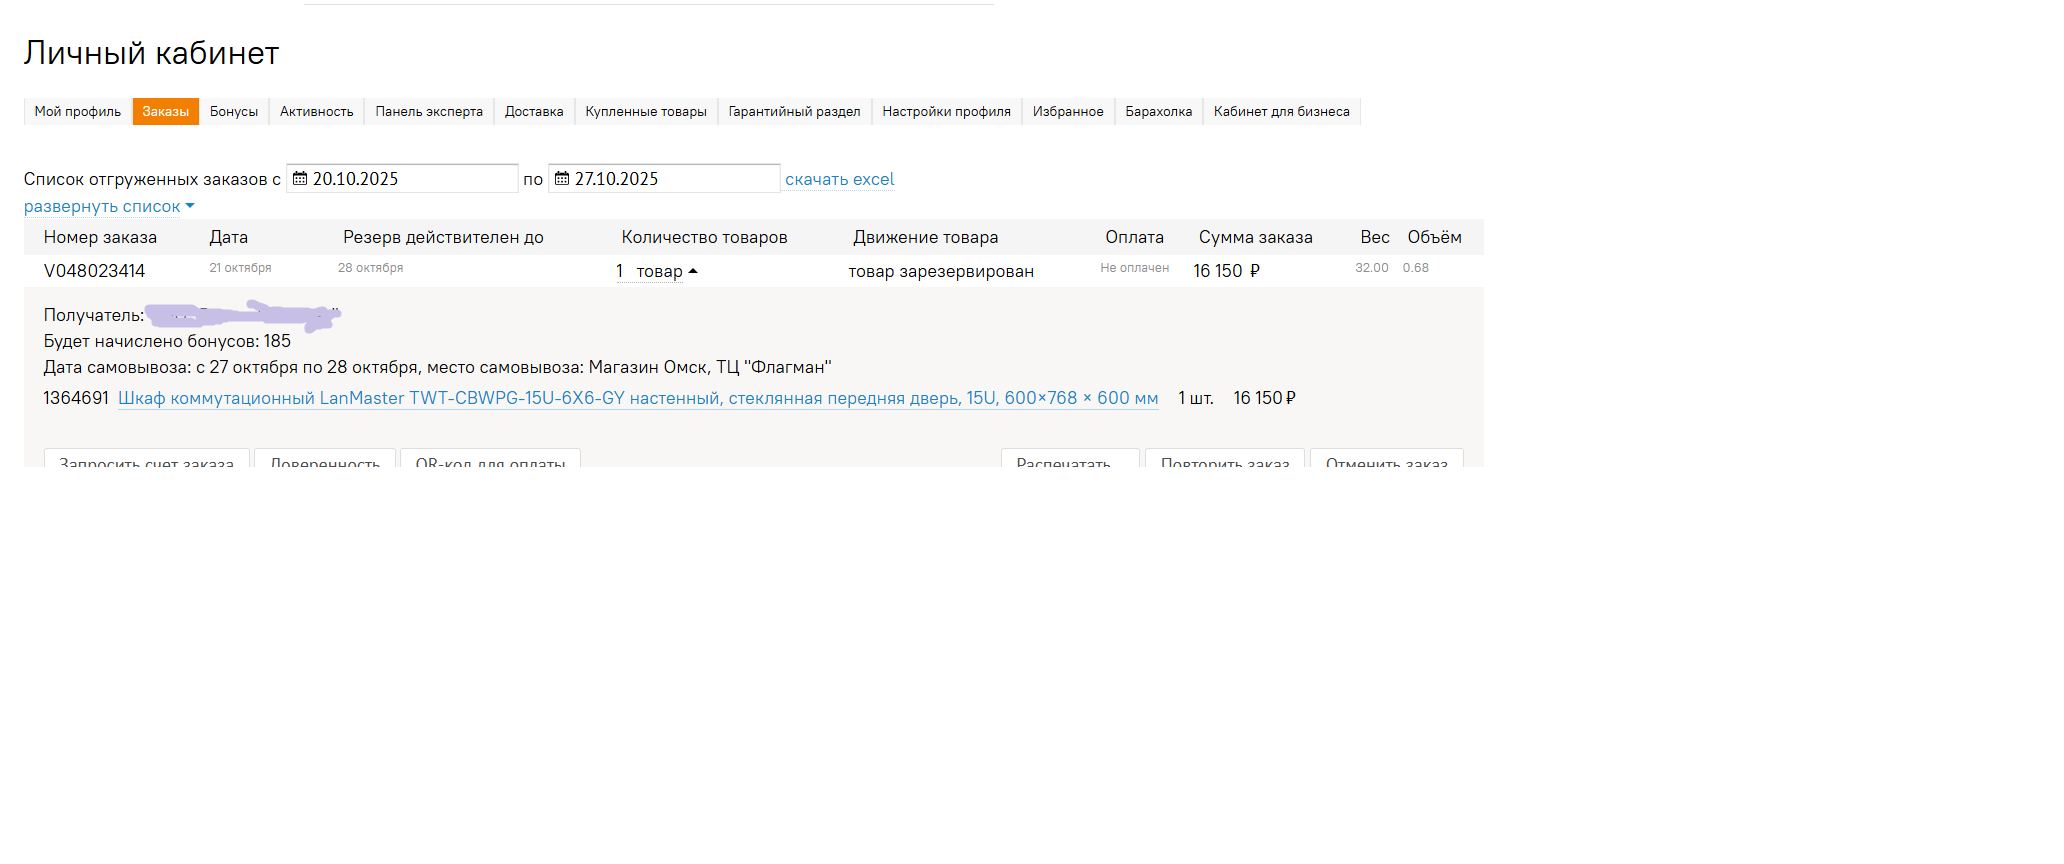The width and height of the screenshot is (2064, 864).
Task: Switch to the Бонусы tab
Action: [x=234, y=112]
